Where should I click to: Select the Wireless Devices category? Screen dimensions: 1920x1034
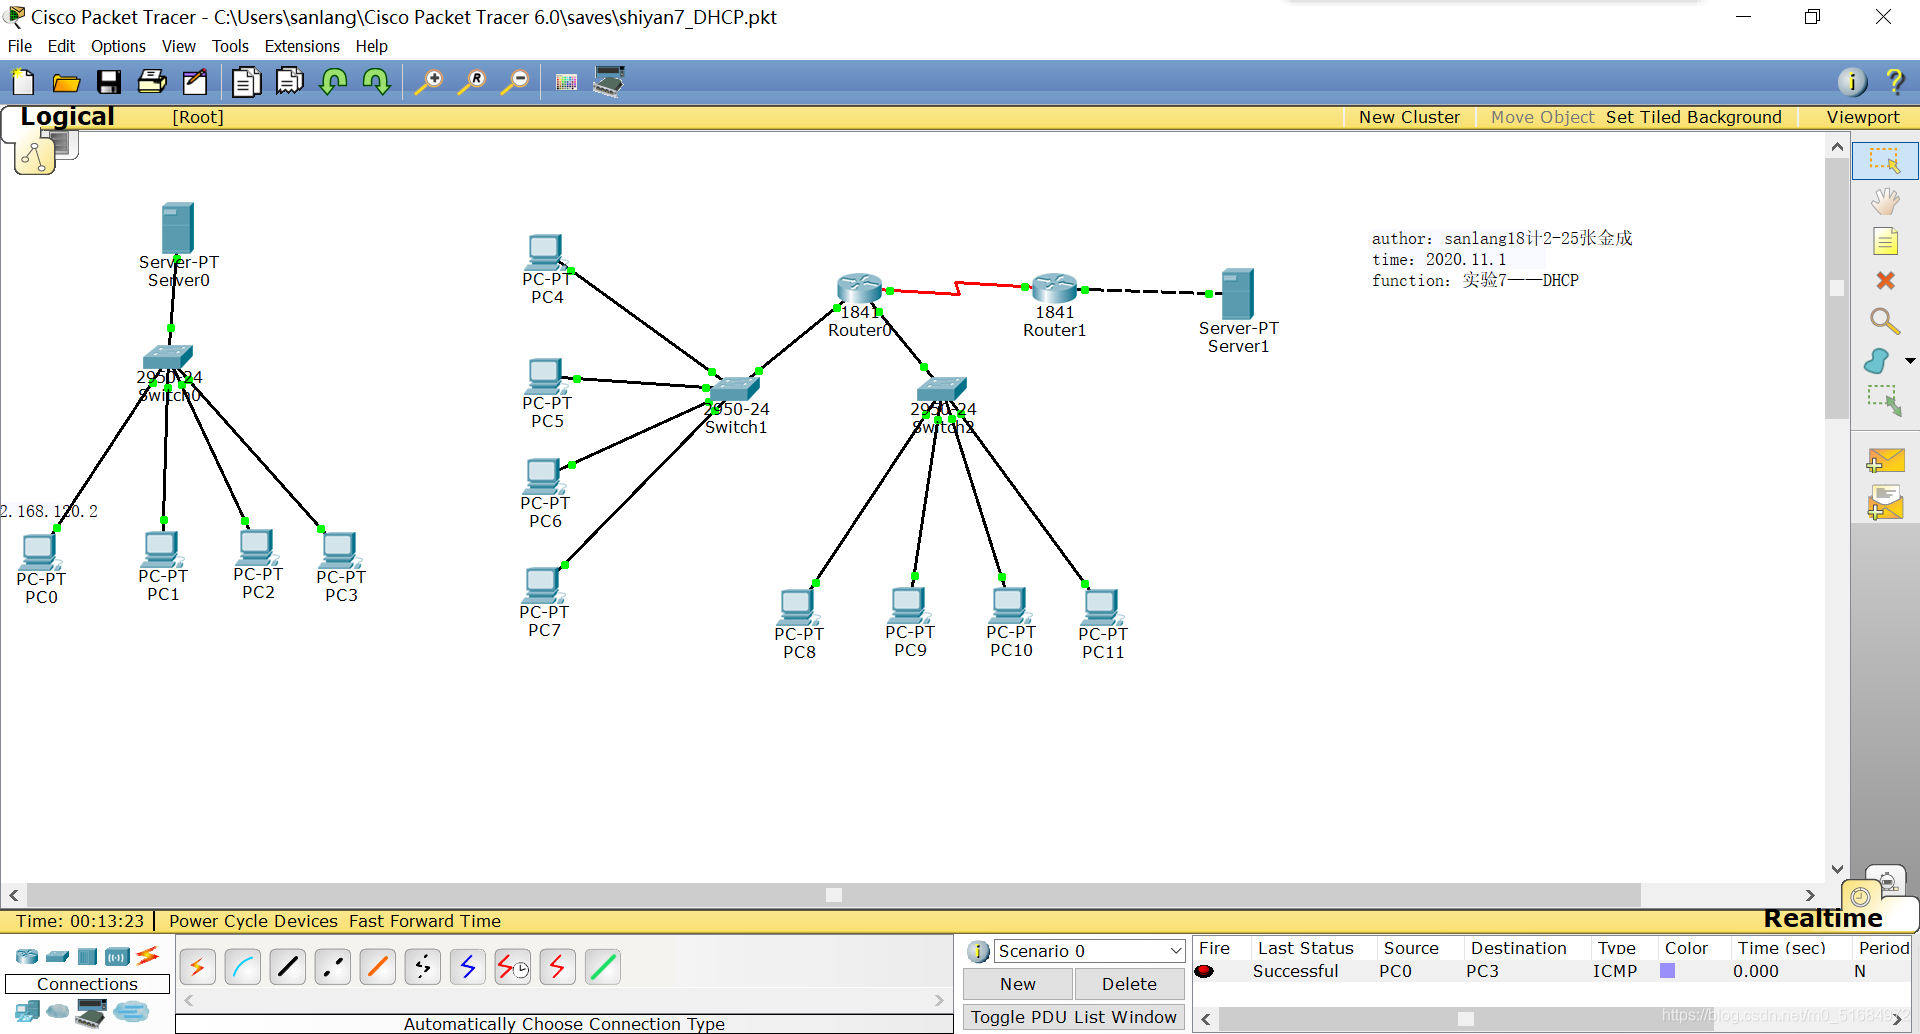click(x=118, y=956)
